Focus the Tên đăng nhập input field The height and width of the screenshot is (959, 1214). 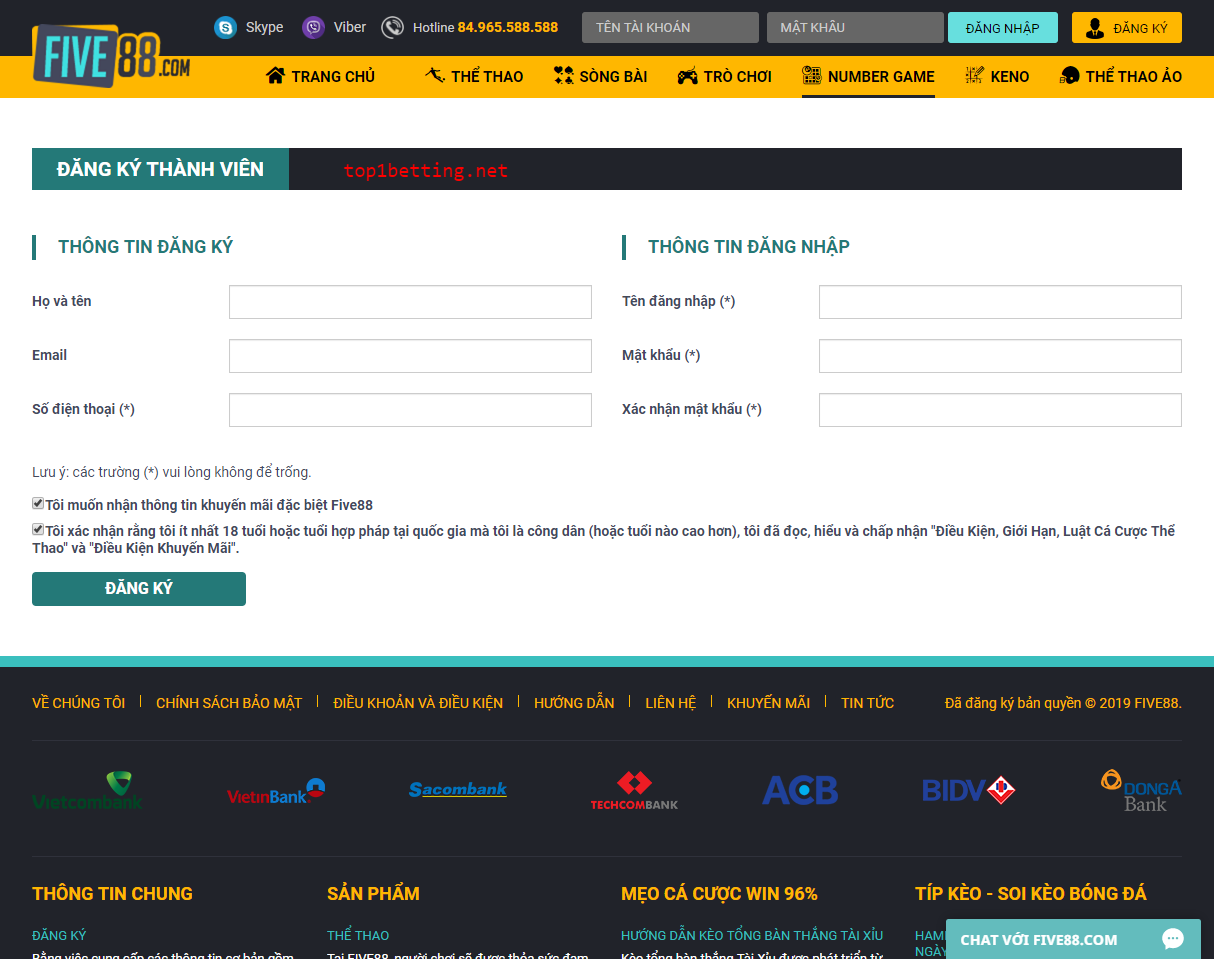[x=1000, y=302]
